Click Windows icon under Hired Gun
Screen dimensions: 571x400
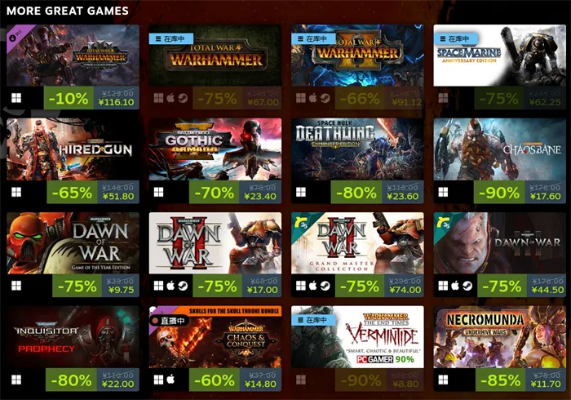click(x=16, y=192)
